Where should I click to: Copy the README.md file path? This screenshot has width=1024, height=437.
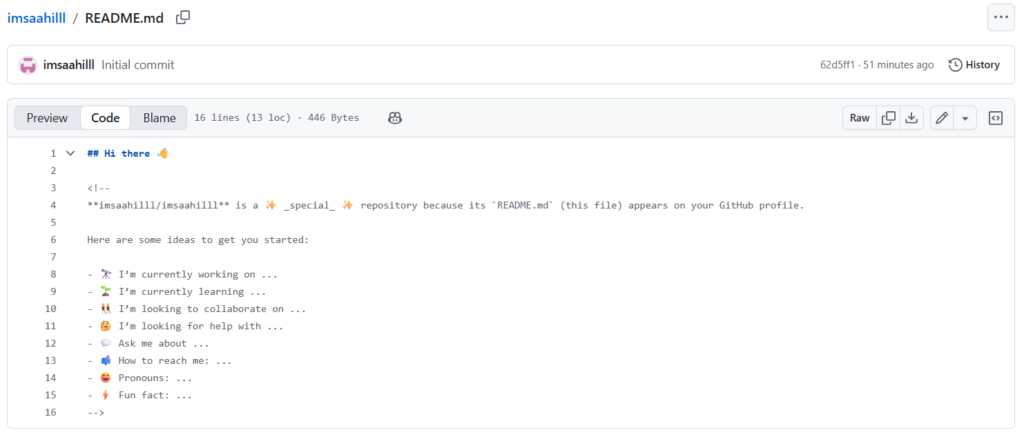point(183,17)
